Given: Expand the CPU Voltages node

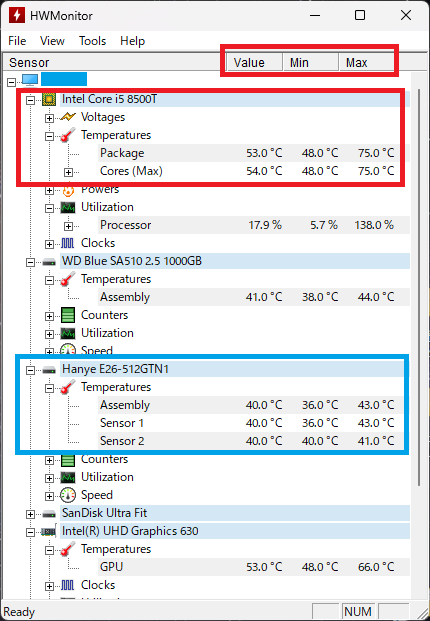Looking at the screenshot, I should pos(49,118).
